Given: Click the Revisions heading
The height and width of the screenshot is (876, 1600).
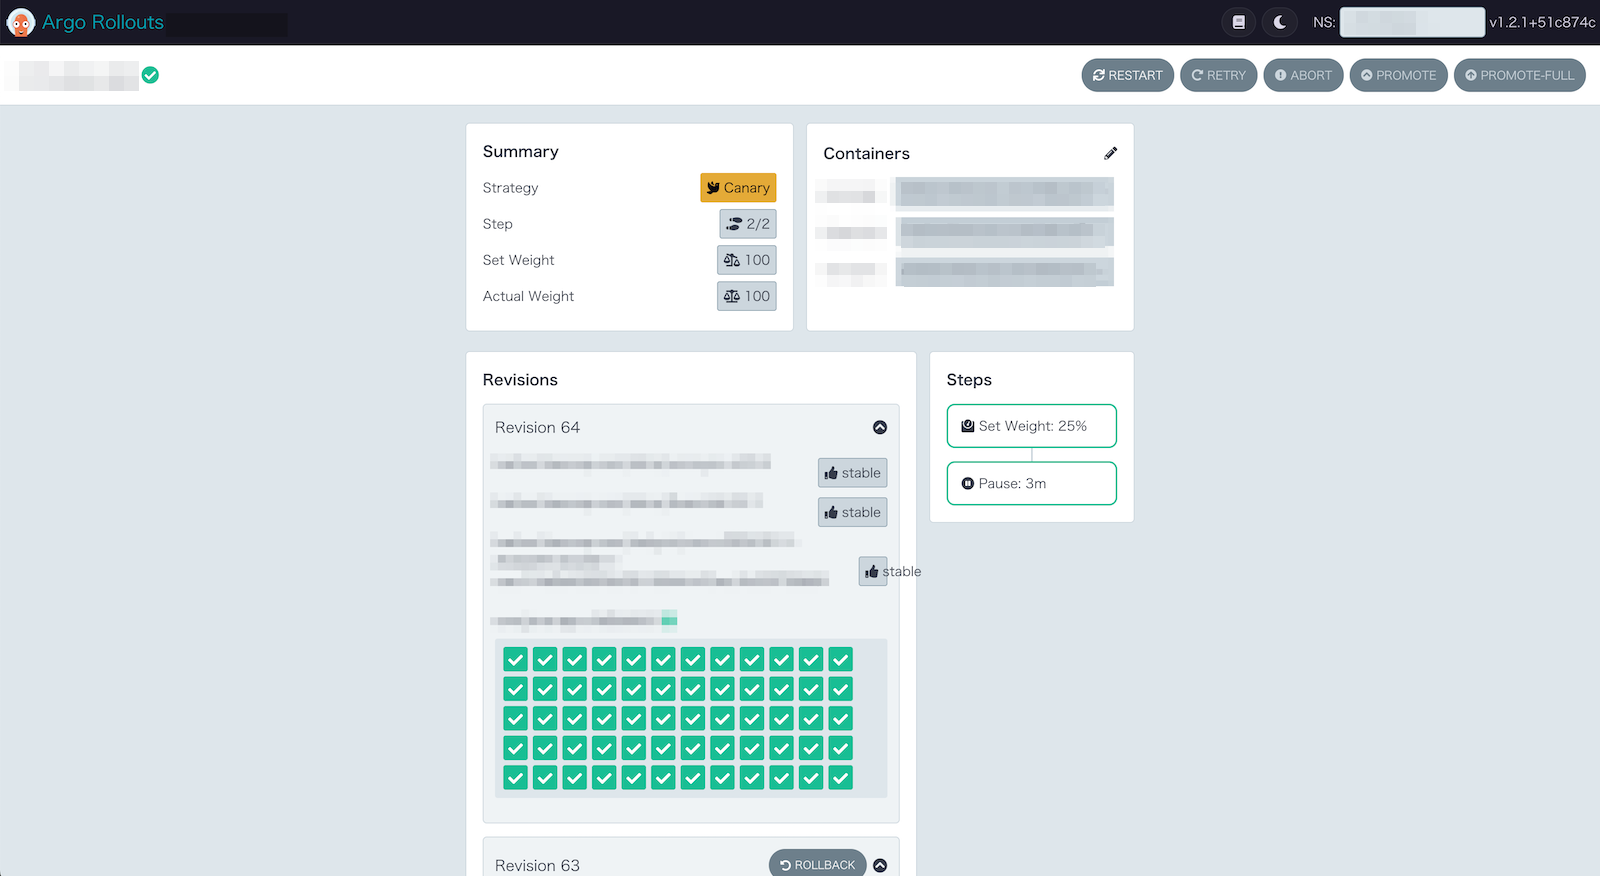Looking at the screenshot, I should pyautogui.click(x=520, y=380).
